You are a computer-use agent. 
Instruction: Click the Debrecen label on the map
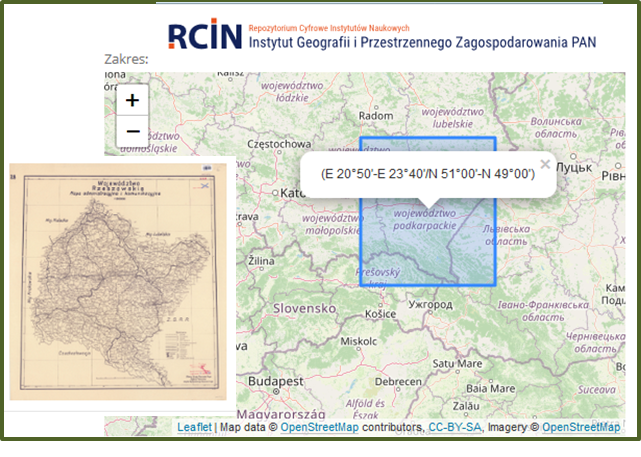pyautogui.click(x=412, y=382)
